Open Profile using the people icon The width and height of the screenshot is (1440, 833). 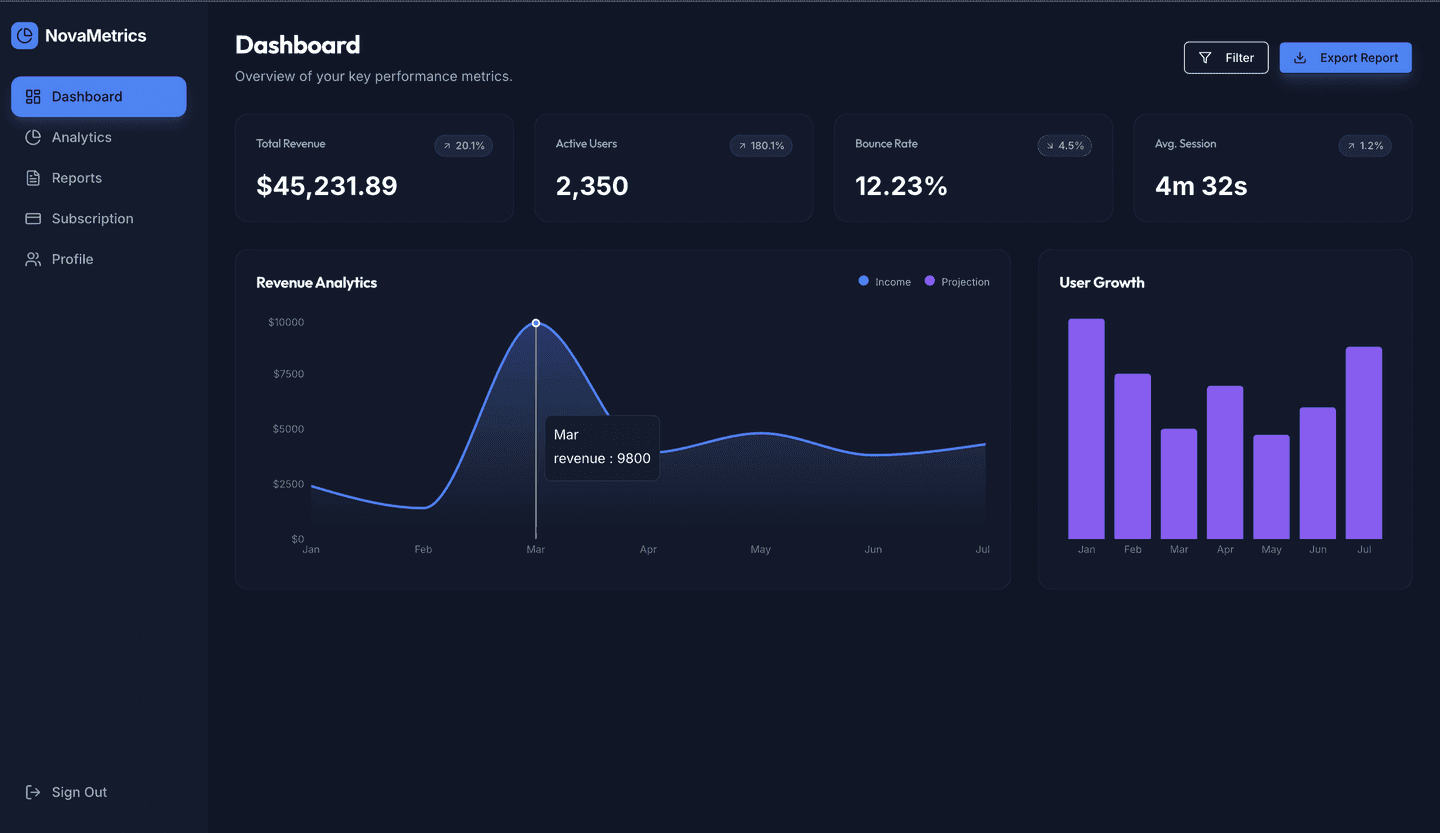[x=33, y=258]
